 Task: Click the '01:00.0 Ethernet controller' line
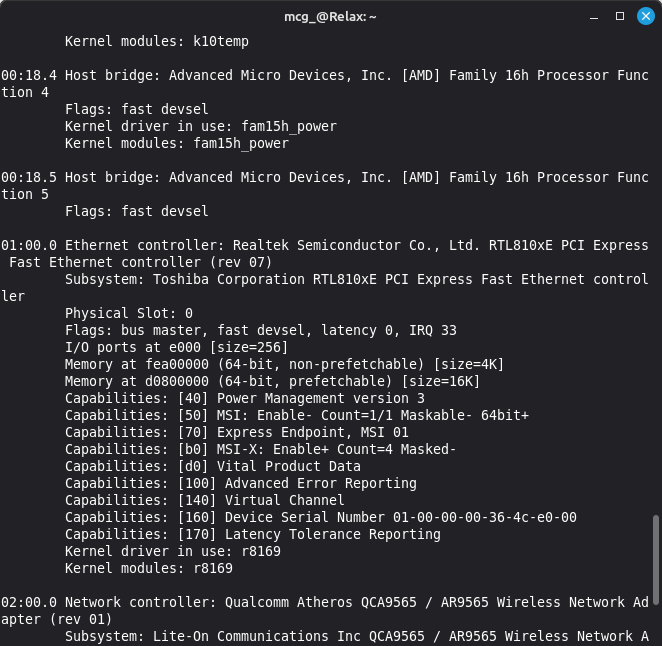pos(325,245)
